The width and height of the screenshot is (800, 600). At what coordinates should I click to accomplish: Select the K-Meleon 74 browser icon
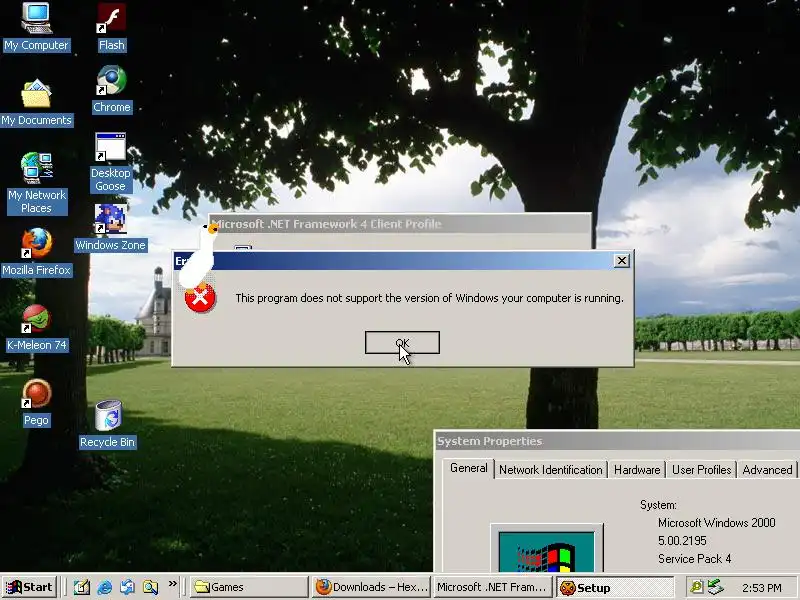coord(36,328)
